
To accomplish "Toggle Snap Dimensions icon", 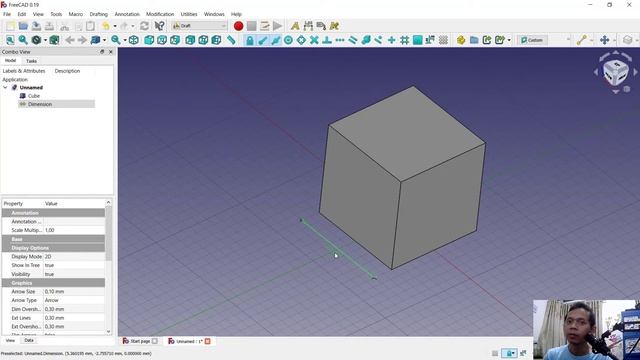I will tap(430, 40).
